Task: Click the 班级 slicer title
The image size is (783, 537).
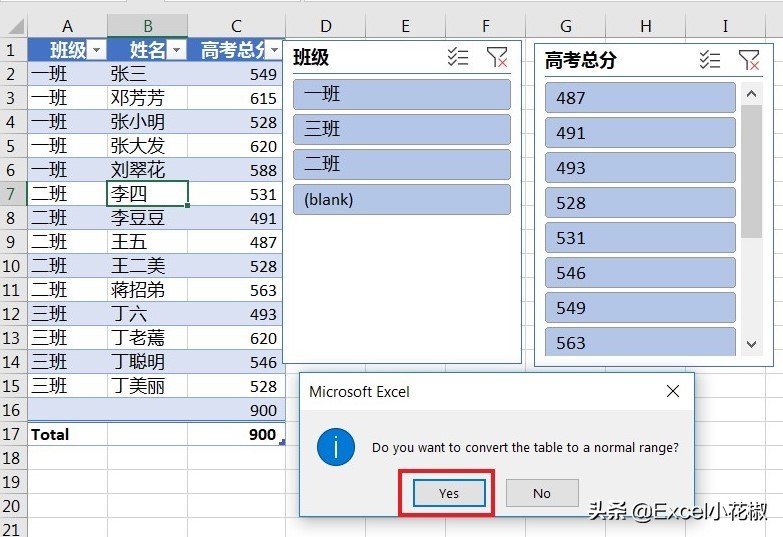Action: pos(311,57)
